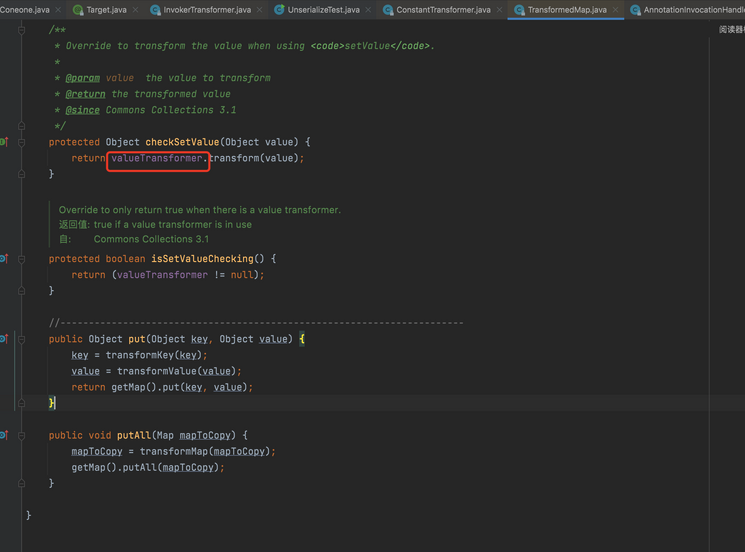Click the checkSetValue method name
745x552 pixels.
pyautogui.click(x=182, y=142)
